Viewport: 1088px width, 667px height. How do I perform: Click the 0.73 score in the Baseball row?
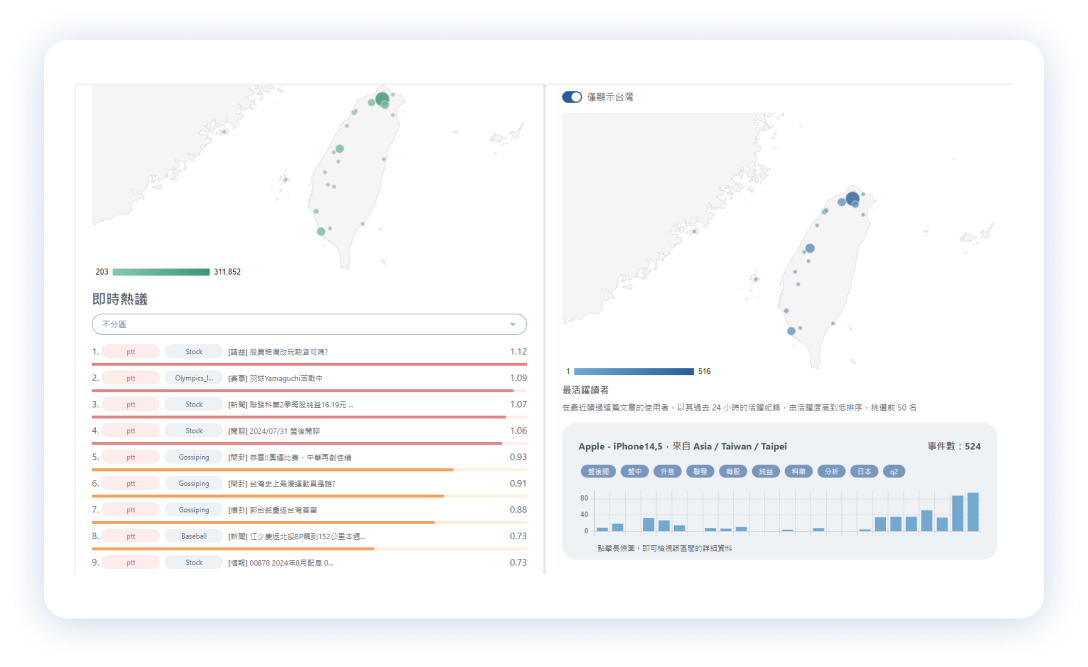coord(518,537)
